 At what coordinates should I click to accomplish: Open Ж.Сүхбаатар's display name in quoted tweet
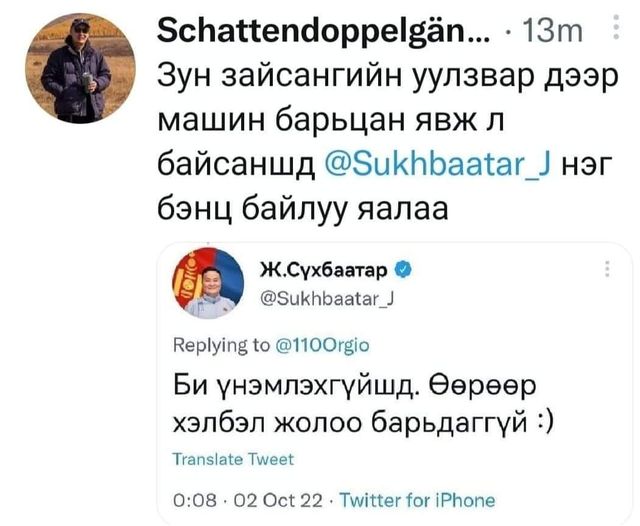tap(323, 270)
